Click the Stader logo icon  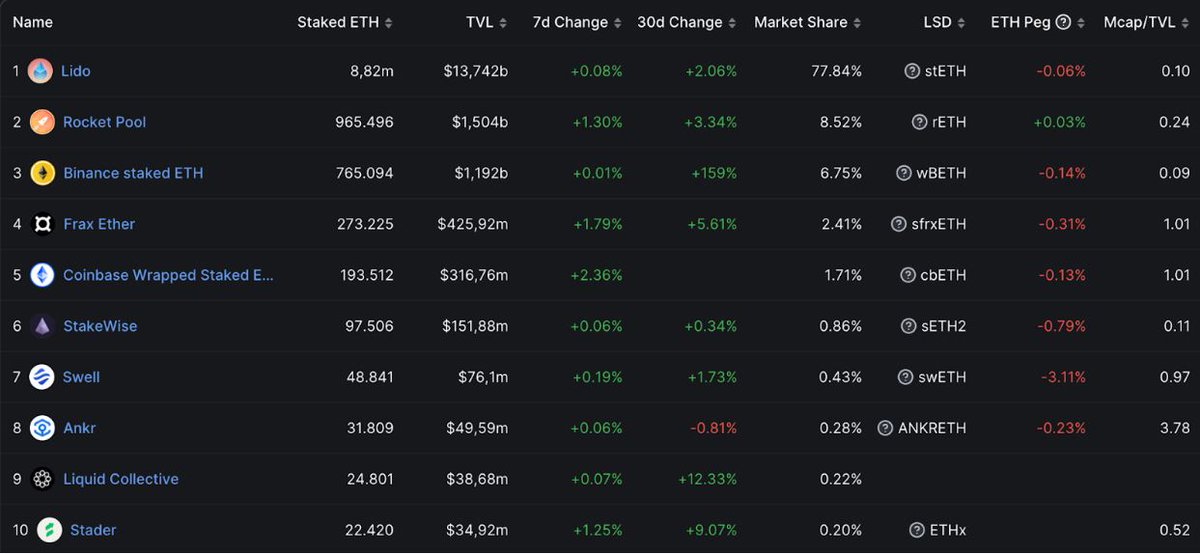coord(50,530)
